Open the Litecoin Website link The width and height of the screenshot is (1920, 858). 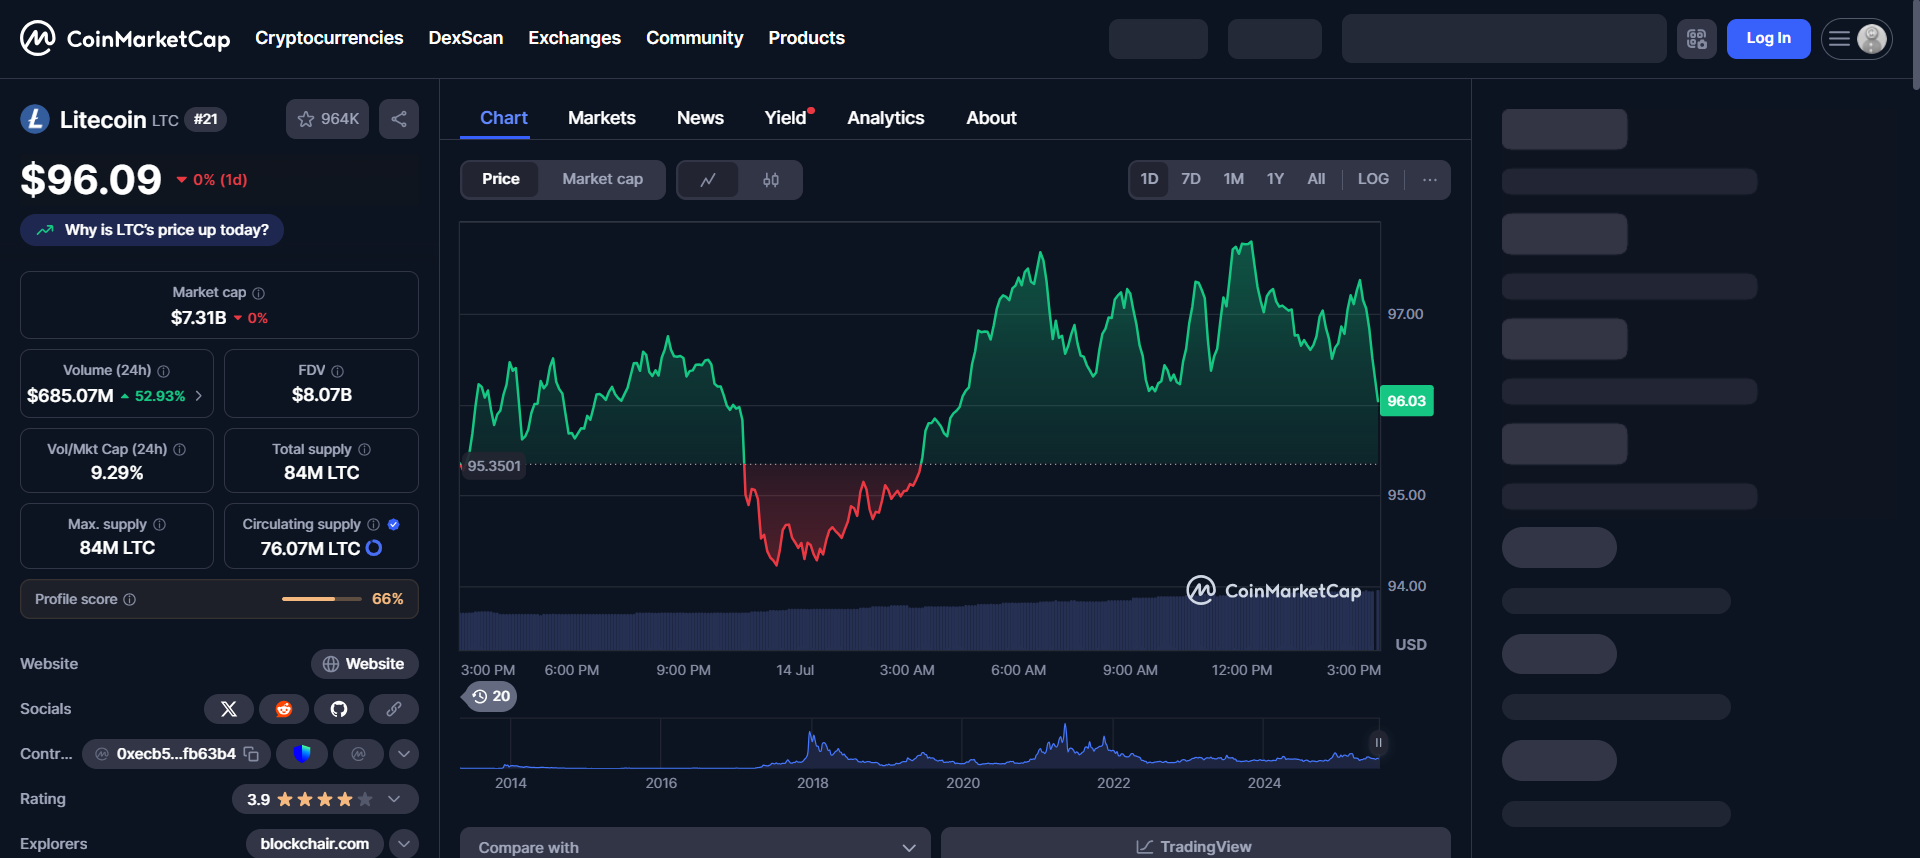pyautogui.click(x=364, y=664)
